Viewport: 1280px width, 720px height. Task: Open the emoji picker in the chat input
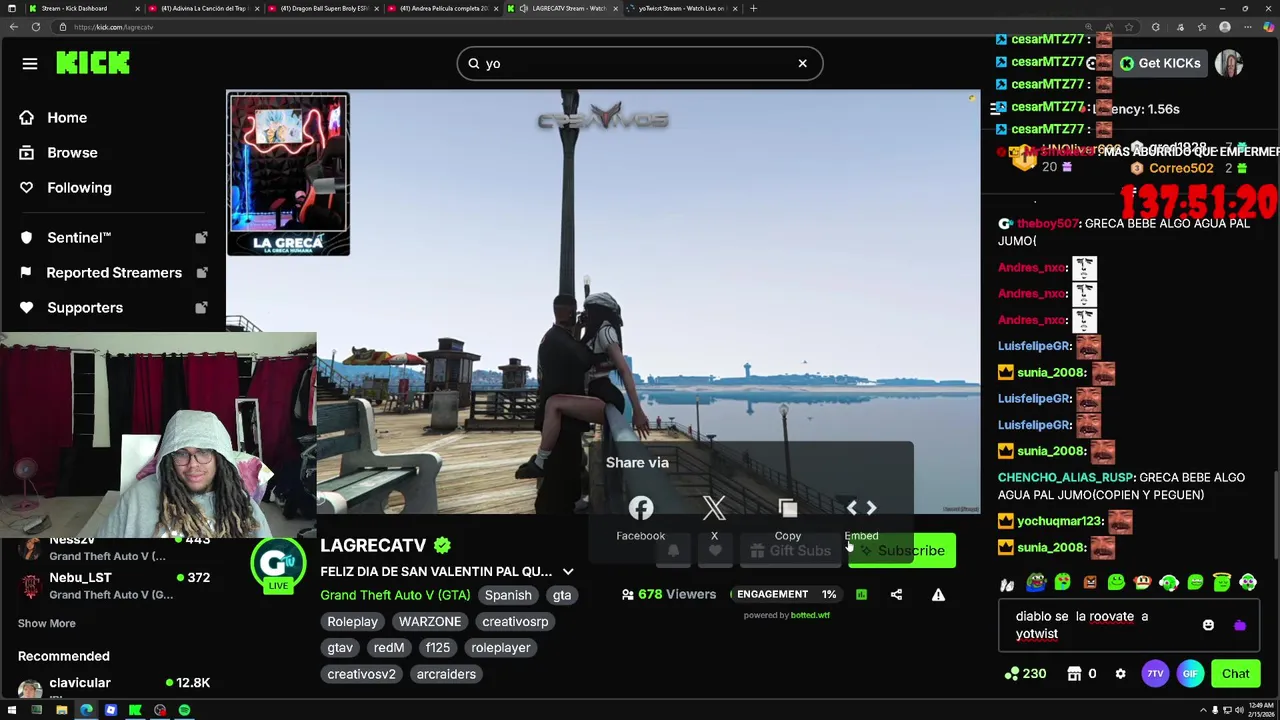pos(1208,626)
